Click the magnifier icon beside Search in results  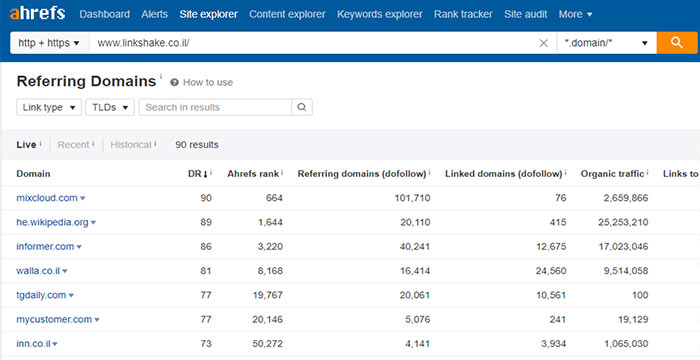click(x=302, y=107)
